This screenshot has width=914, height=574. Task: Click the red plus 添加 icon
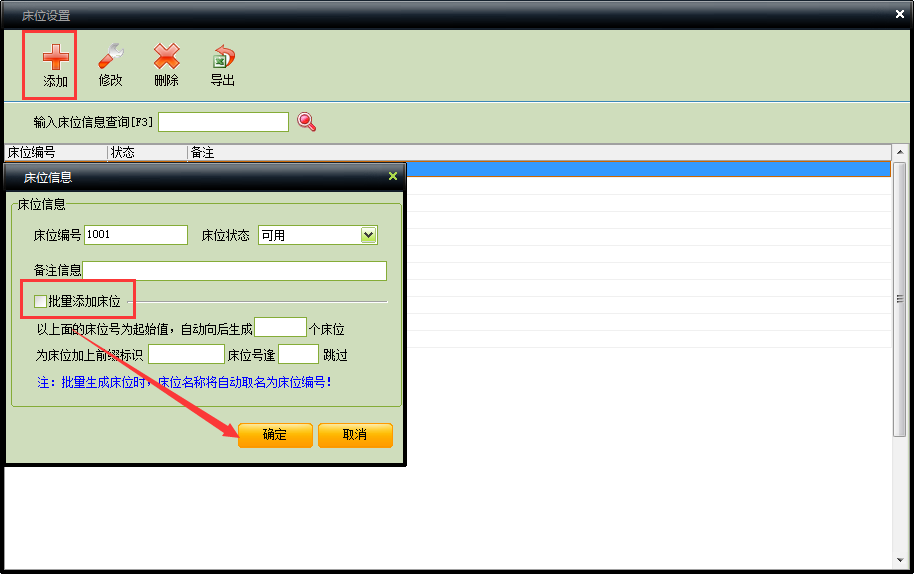click(55, 57)
